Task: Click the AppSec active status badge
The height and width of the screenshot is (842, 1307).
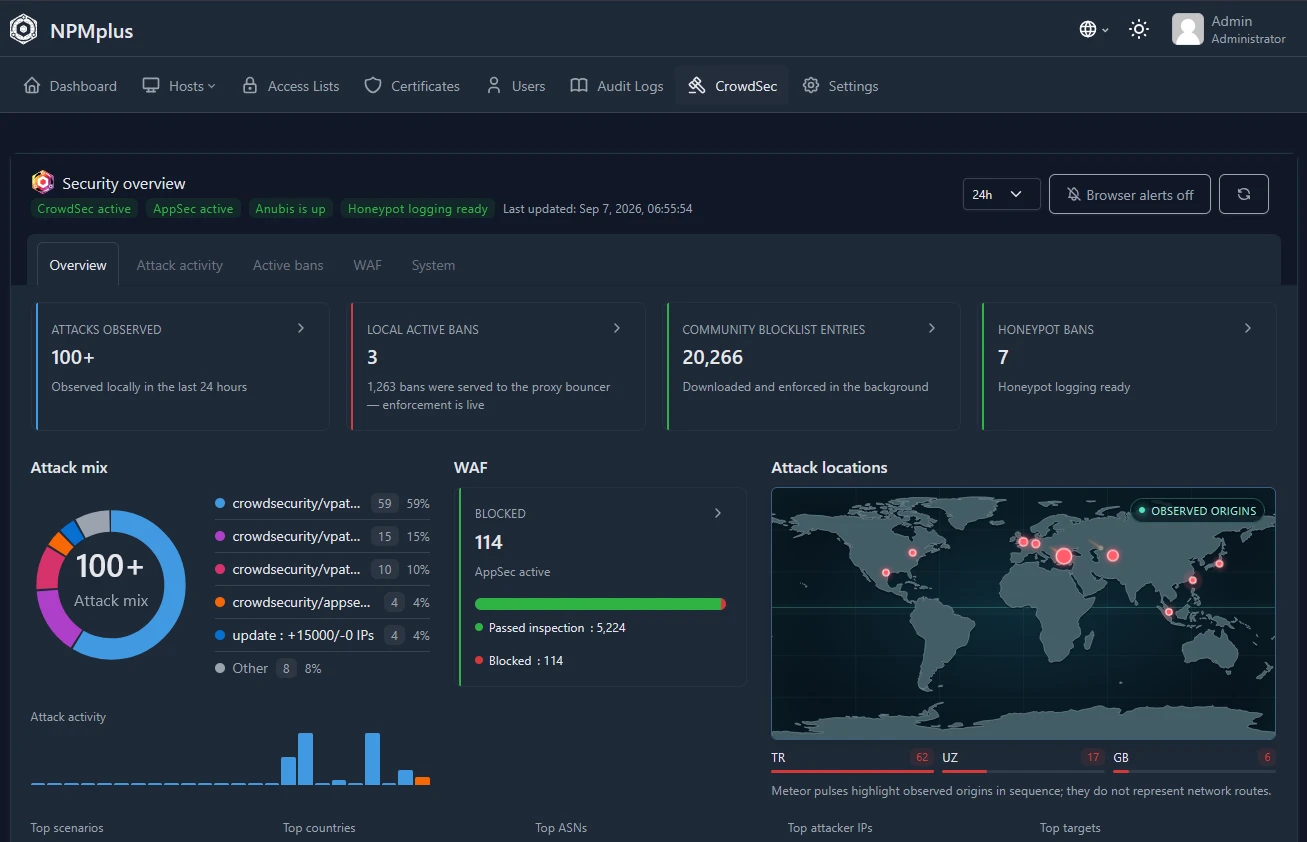Action: point(193,209)
